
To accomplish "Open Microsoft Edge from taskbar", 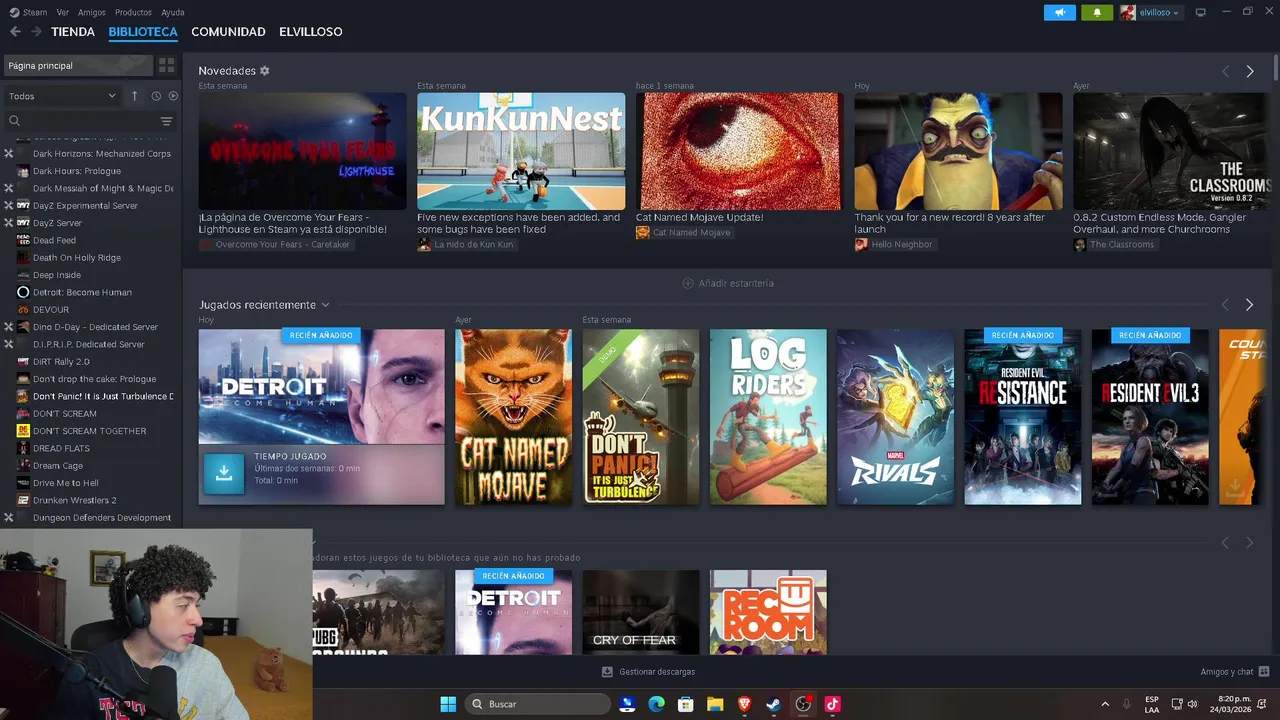I will coord(656,704).
